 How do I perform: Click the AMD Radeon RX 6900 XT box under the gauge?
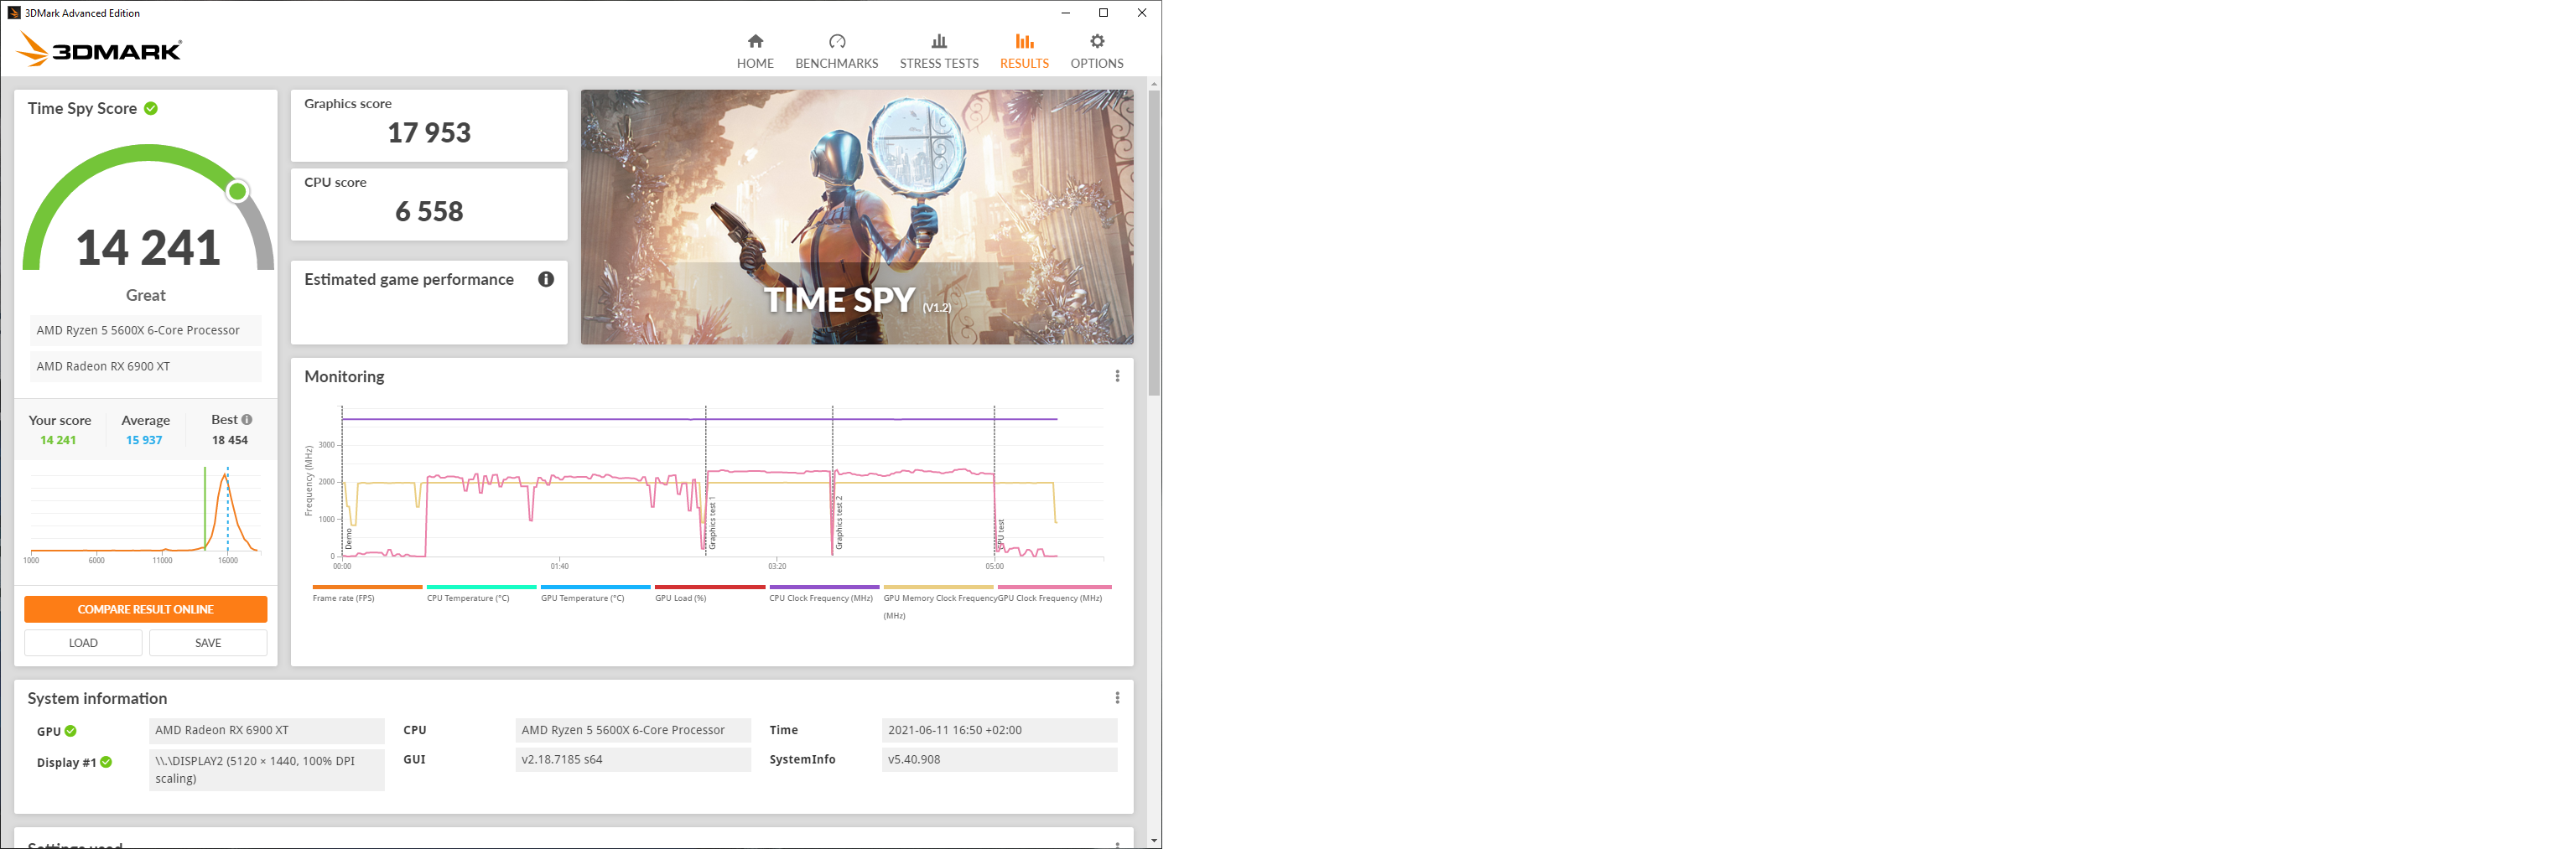pos(146,366)
